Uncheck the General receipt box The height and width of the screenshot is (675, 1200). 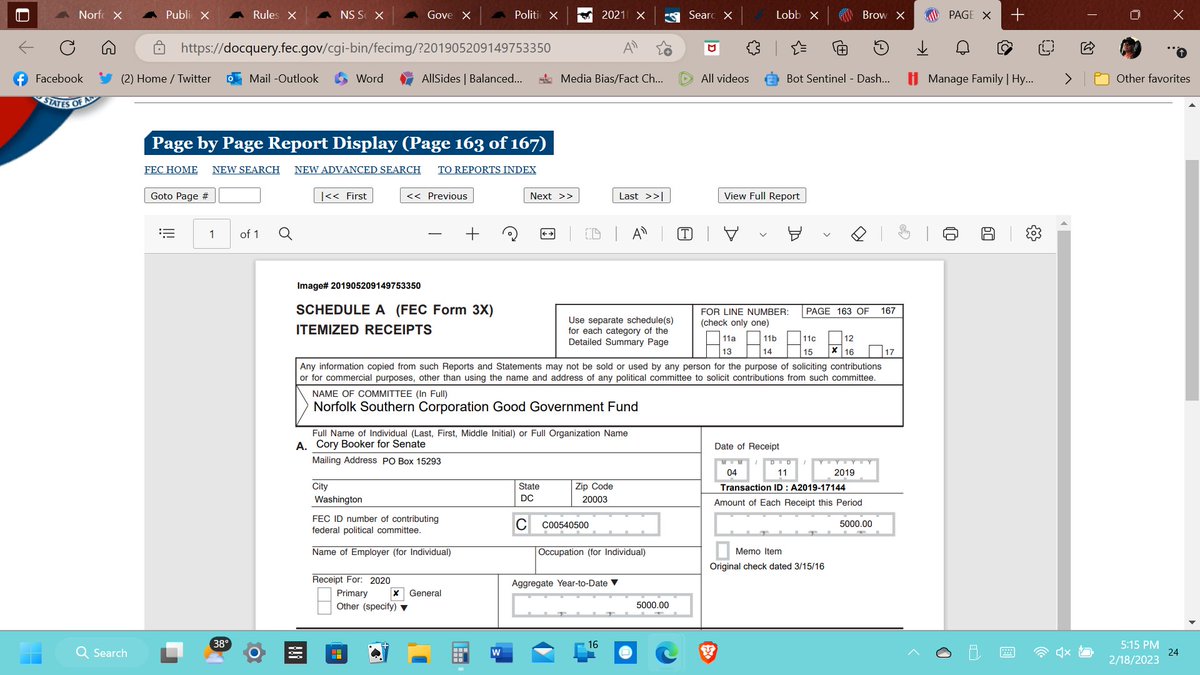click(x=397, y=593)
